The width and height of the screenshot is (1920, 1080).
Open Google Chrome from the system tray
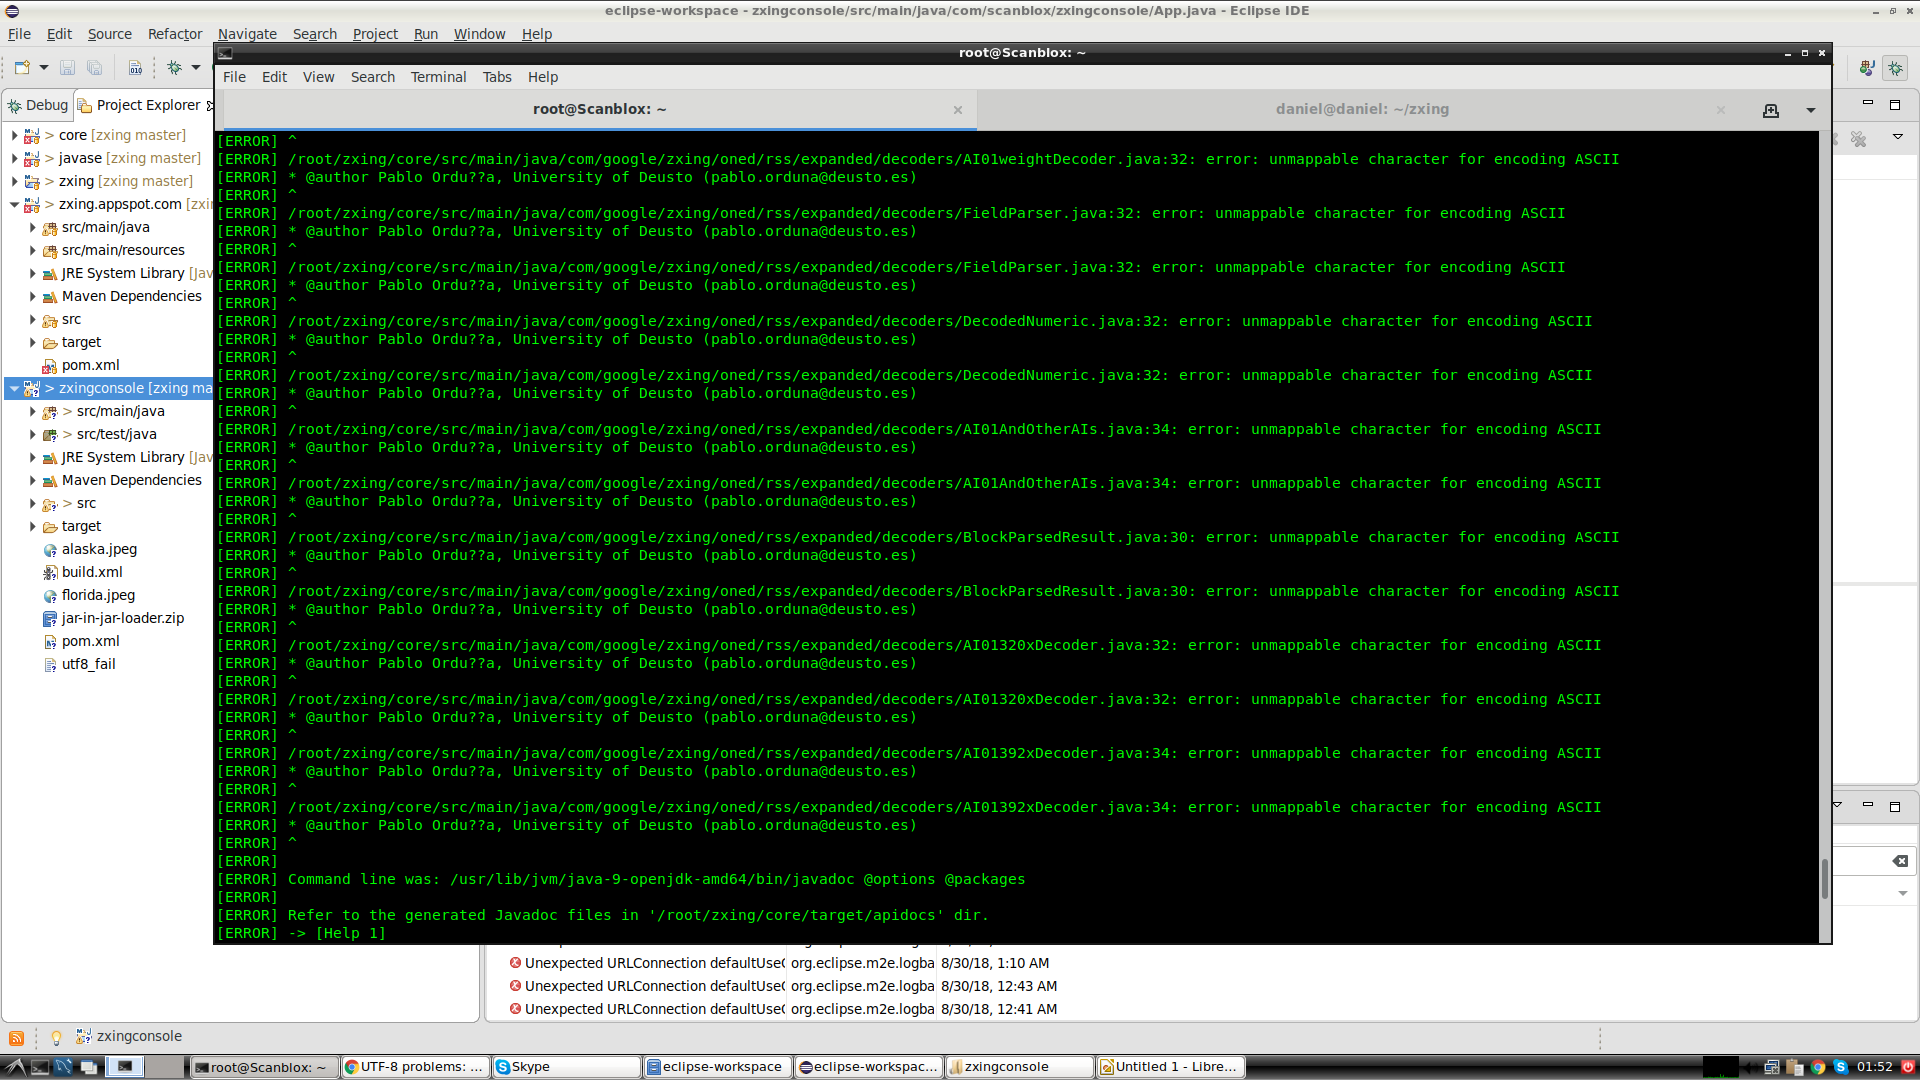click(x=1818, y=1068)
